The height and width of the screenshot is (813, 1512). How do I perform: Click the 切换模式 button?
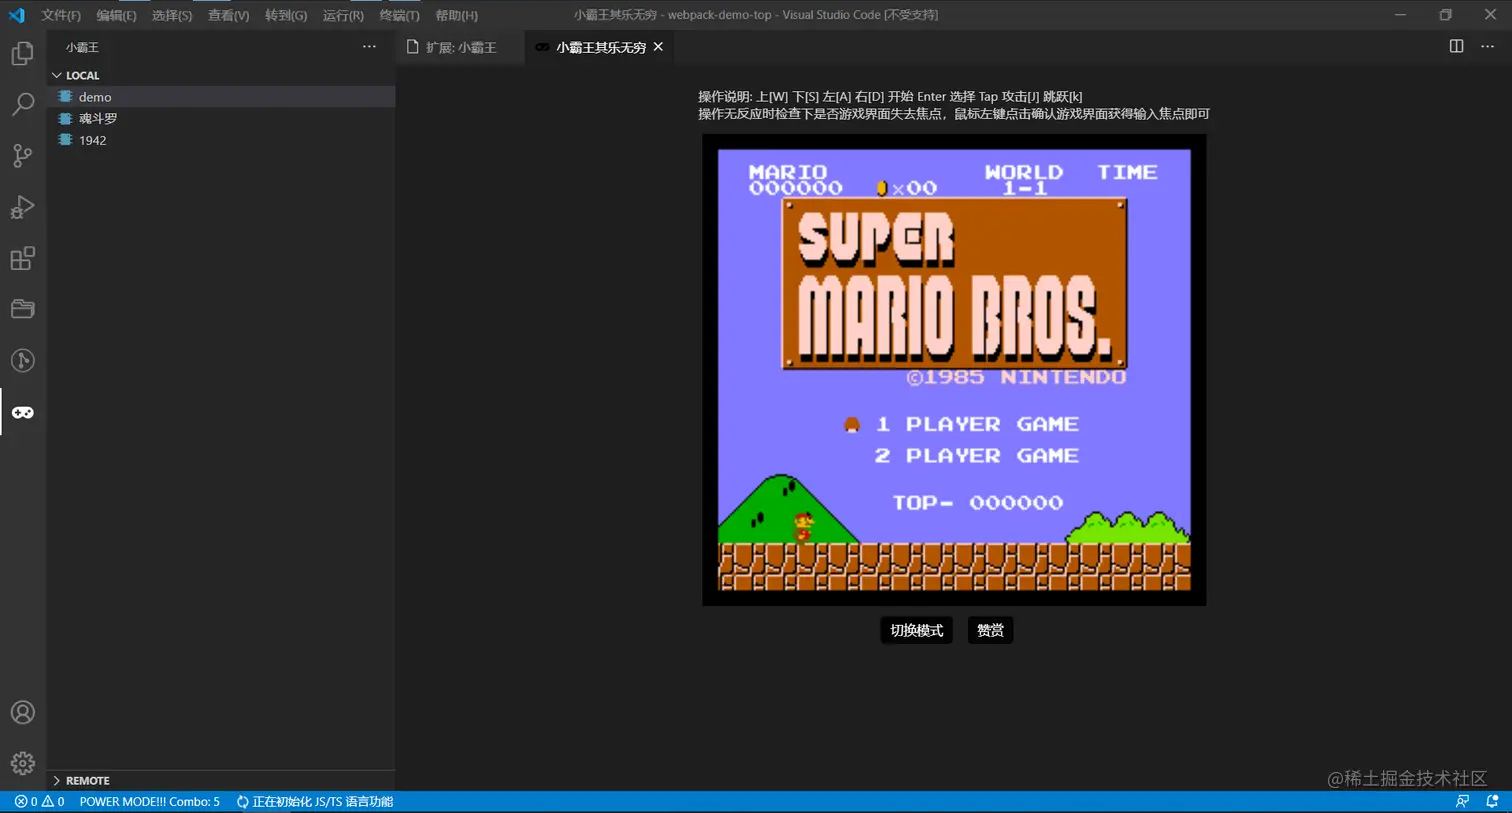(x=916, y=630)
